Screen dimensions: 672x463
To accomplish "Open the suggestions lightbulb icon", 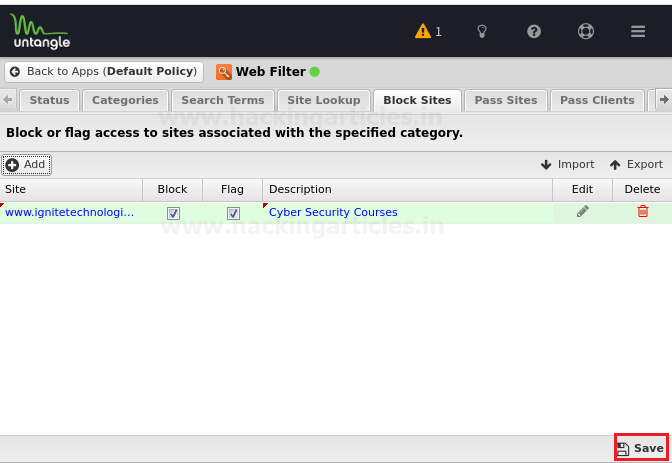I will click(482, 31).
